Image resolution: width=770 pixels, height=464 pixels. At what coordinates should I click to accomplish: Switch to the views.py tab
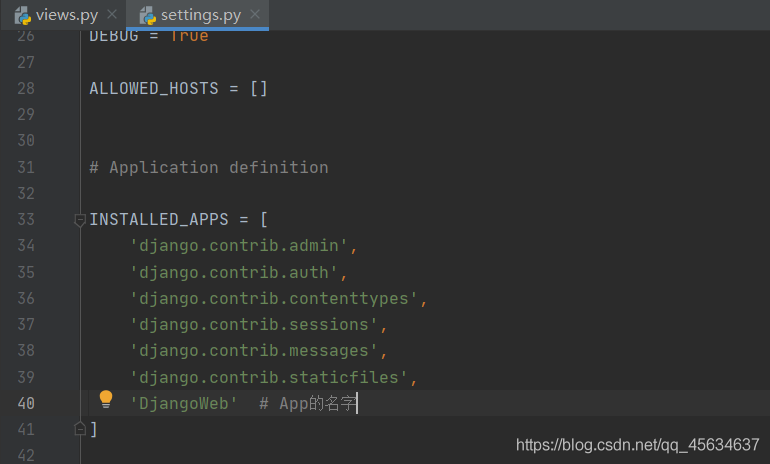(x=63, y=15)
